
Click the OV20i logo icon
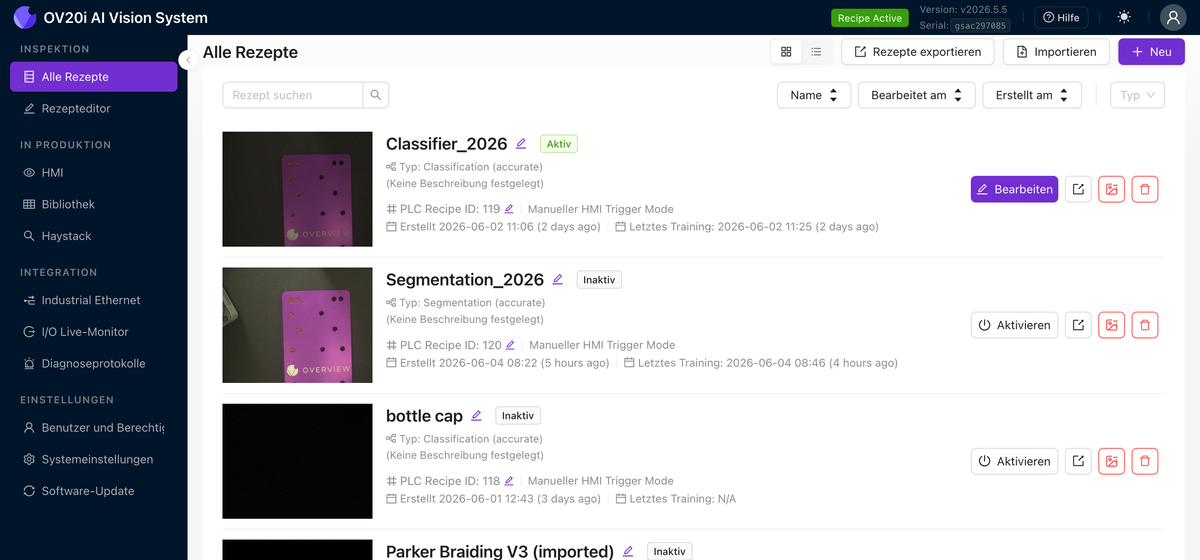click(24, 17)
